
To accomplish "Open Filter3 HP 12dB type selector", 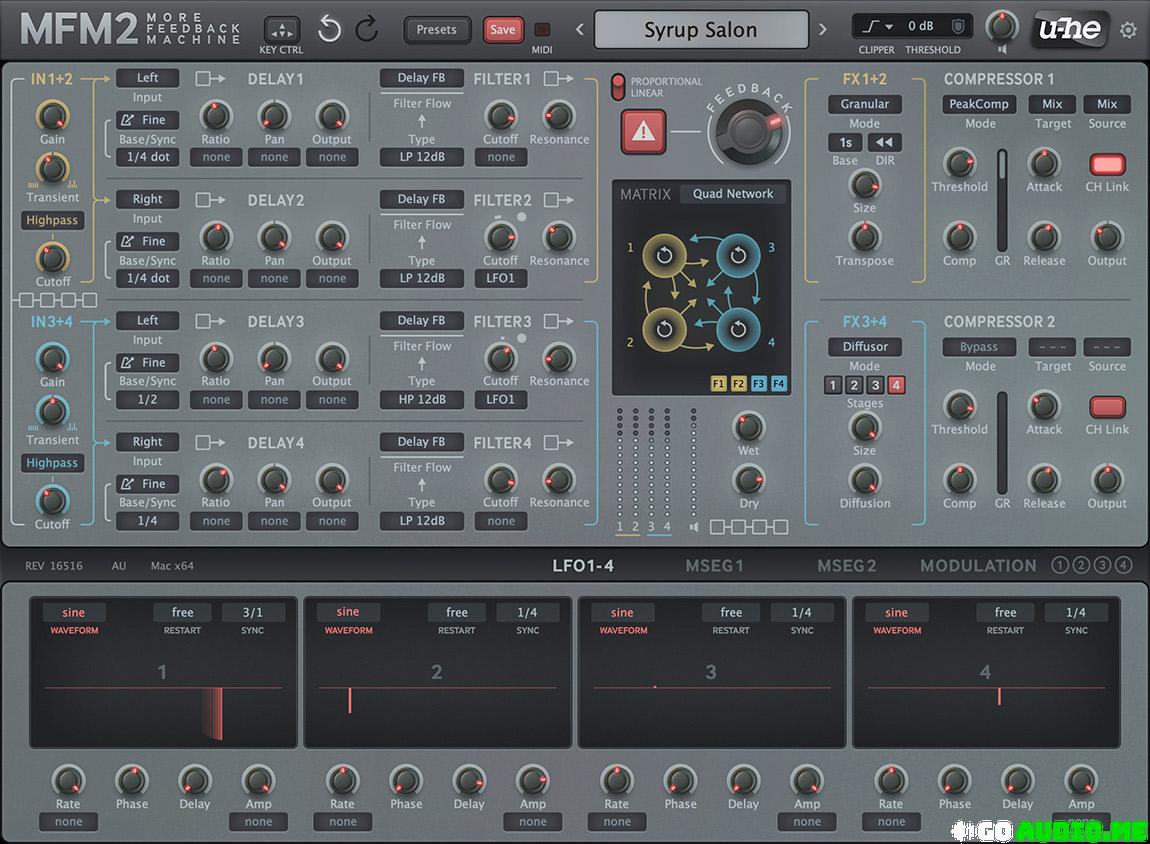I will coord(422,400).
